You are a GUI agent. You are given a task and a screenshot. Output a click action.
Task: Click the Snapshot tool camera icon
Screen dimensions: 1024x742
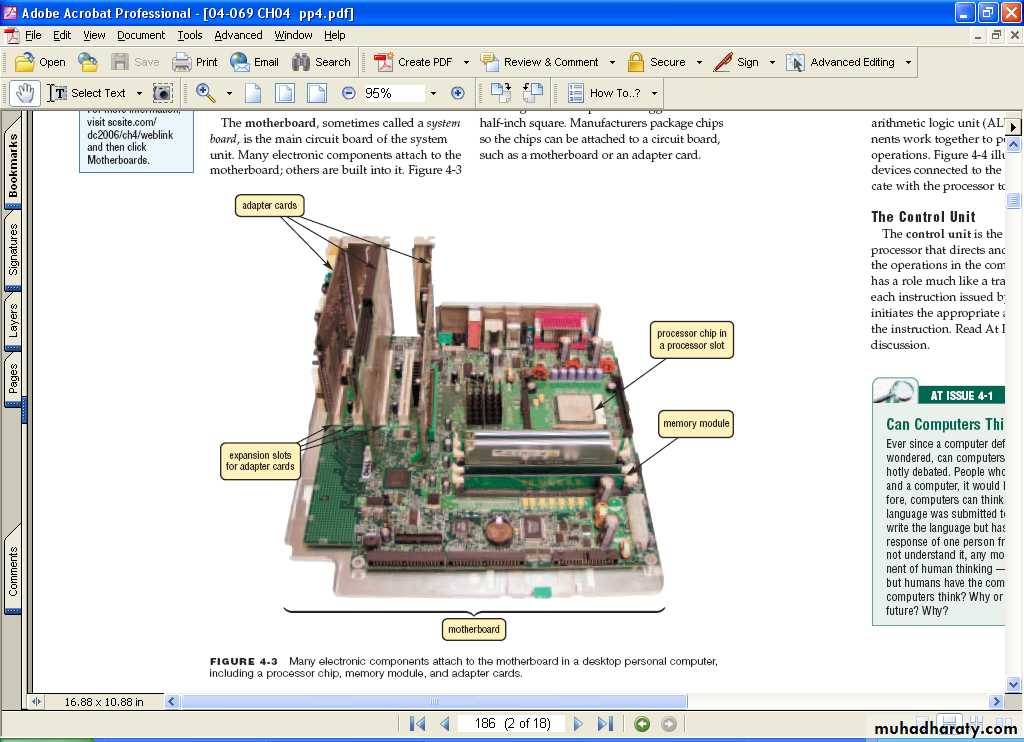click(162, 93)
